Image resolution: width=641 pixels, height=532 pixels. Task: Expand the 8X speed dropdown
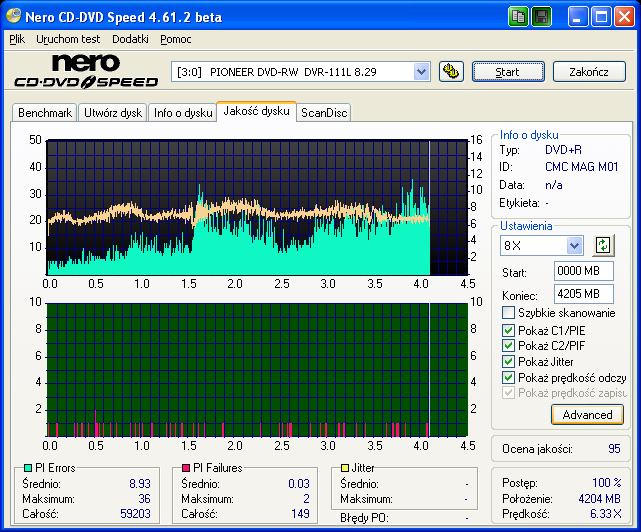pos(574,246)
